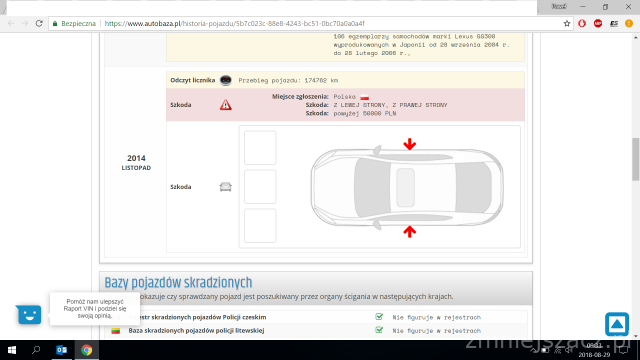Select the first empty damage photo thumbnail
Image resolution: width=640 pixels, height=360 pixels.
coord(260,148)
